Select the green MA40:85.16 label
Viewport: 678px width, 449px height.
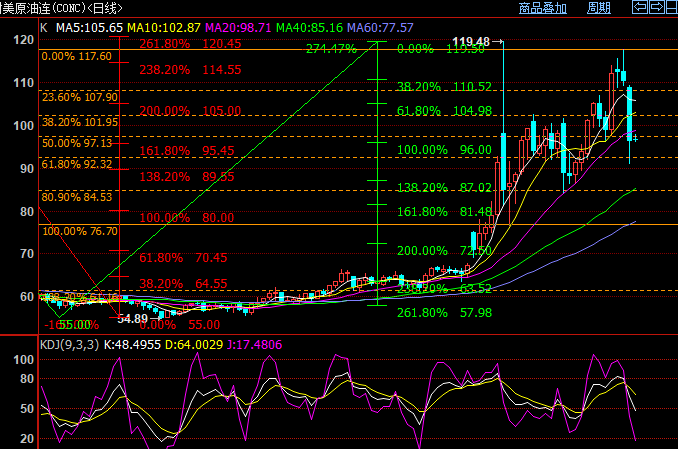(309, 28)
